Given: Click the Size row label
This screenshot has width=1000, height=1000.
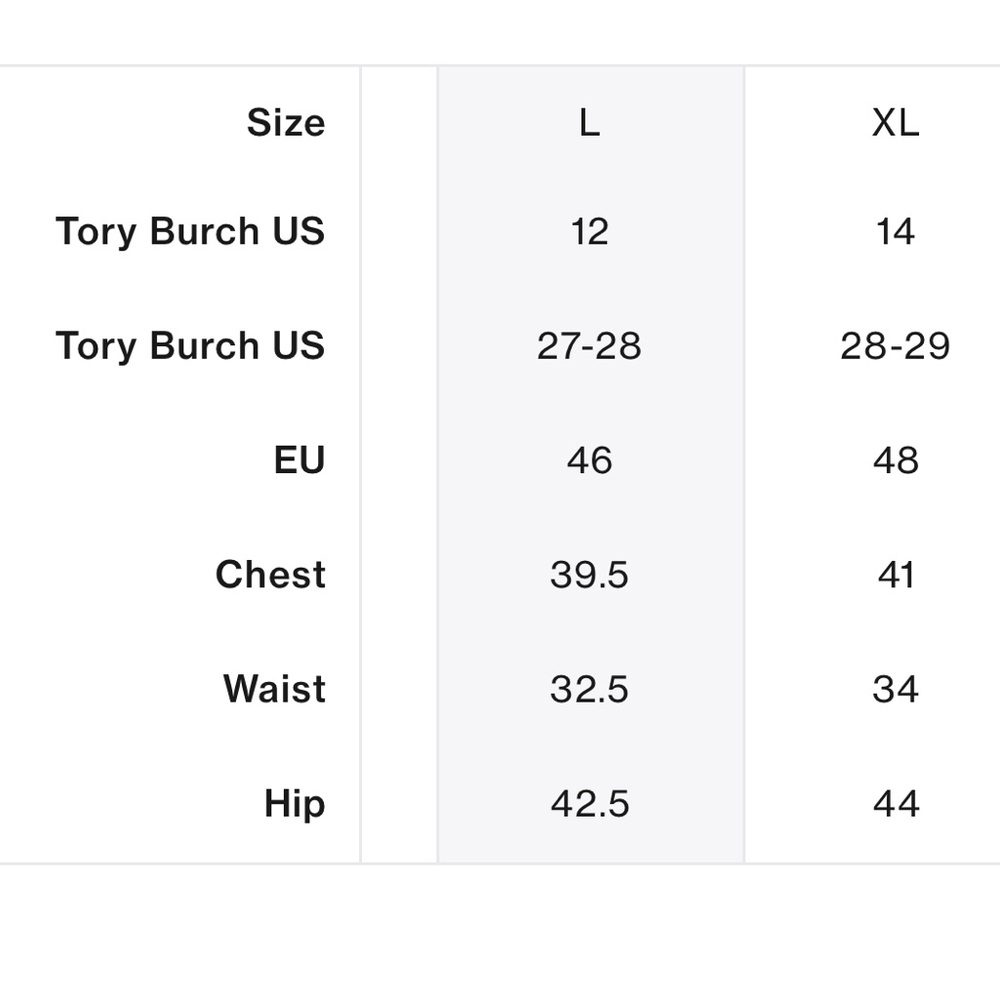Looking at the screenshot, I should coord(286,123).
